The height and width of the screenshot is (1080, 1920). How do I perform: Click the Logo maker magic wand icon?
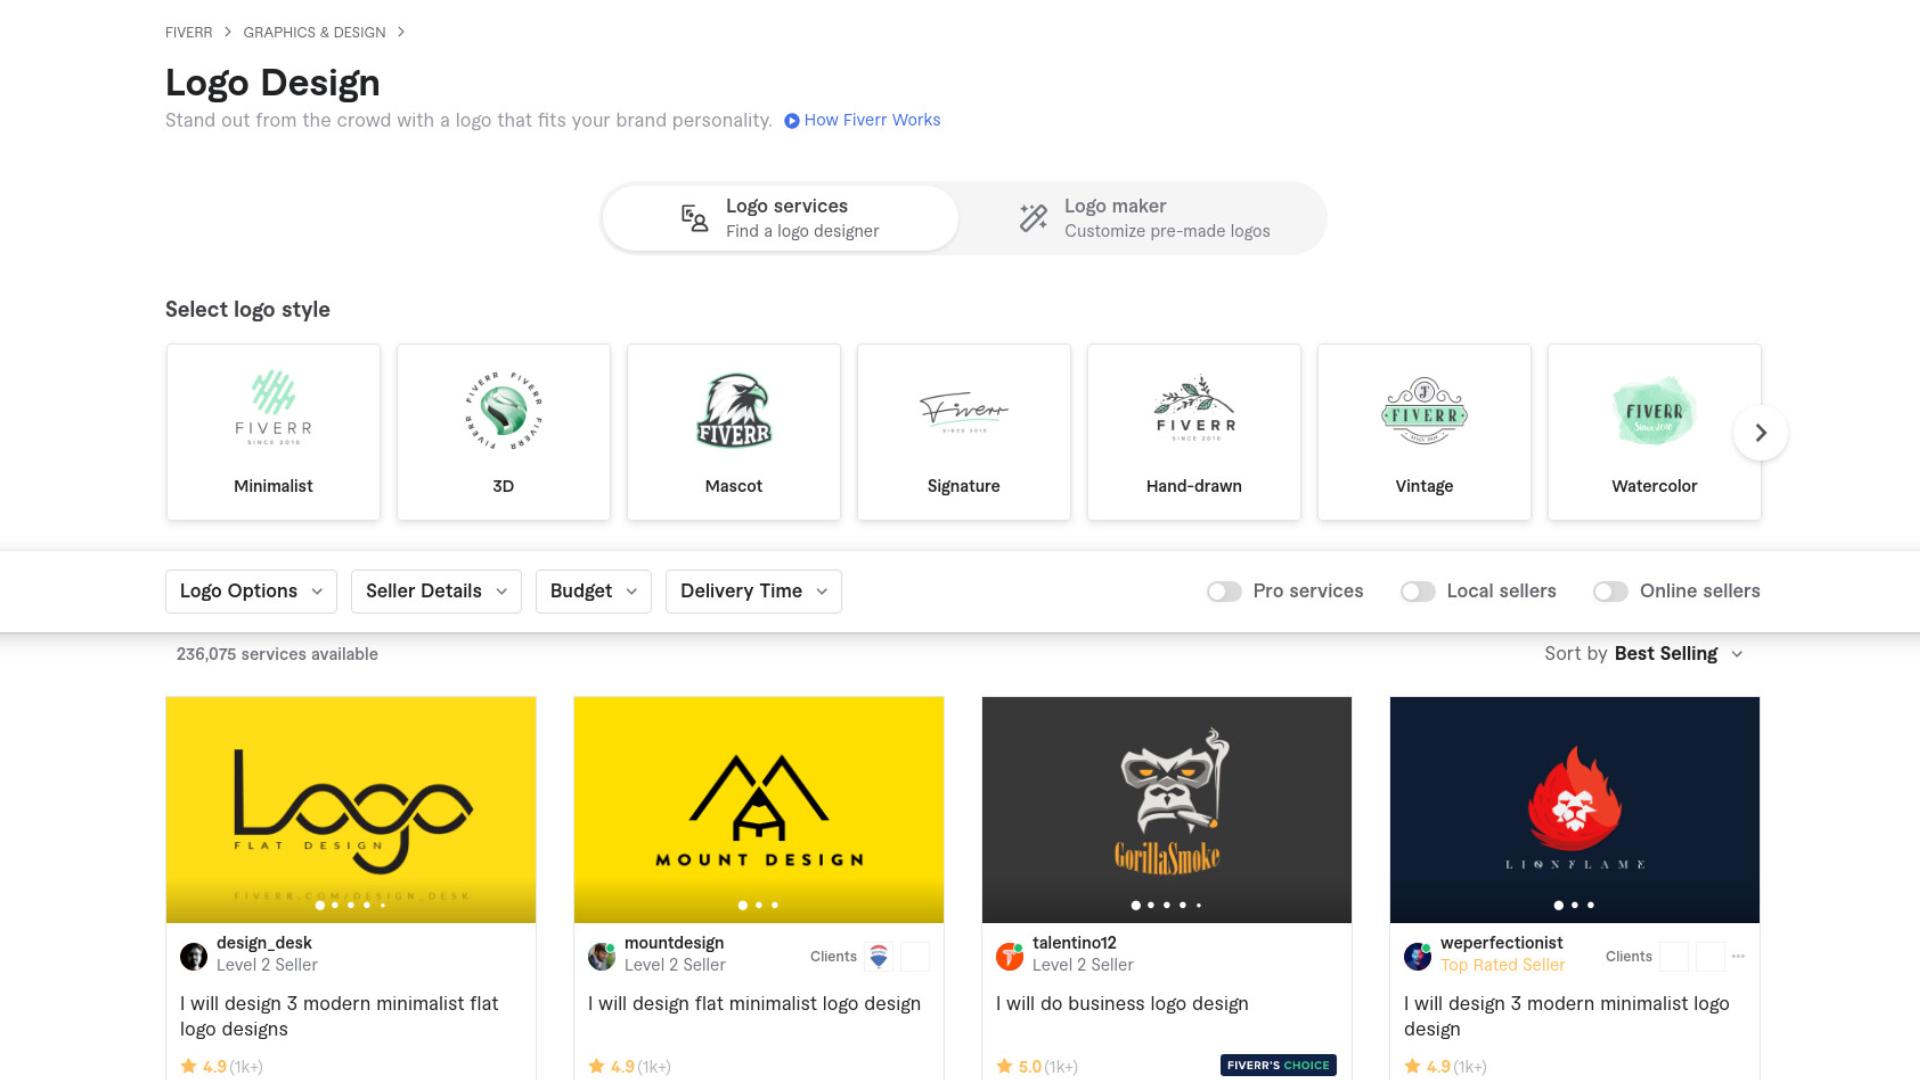coord(1033,217)
